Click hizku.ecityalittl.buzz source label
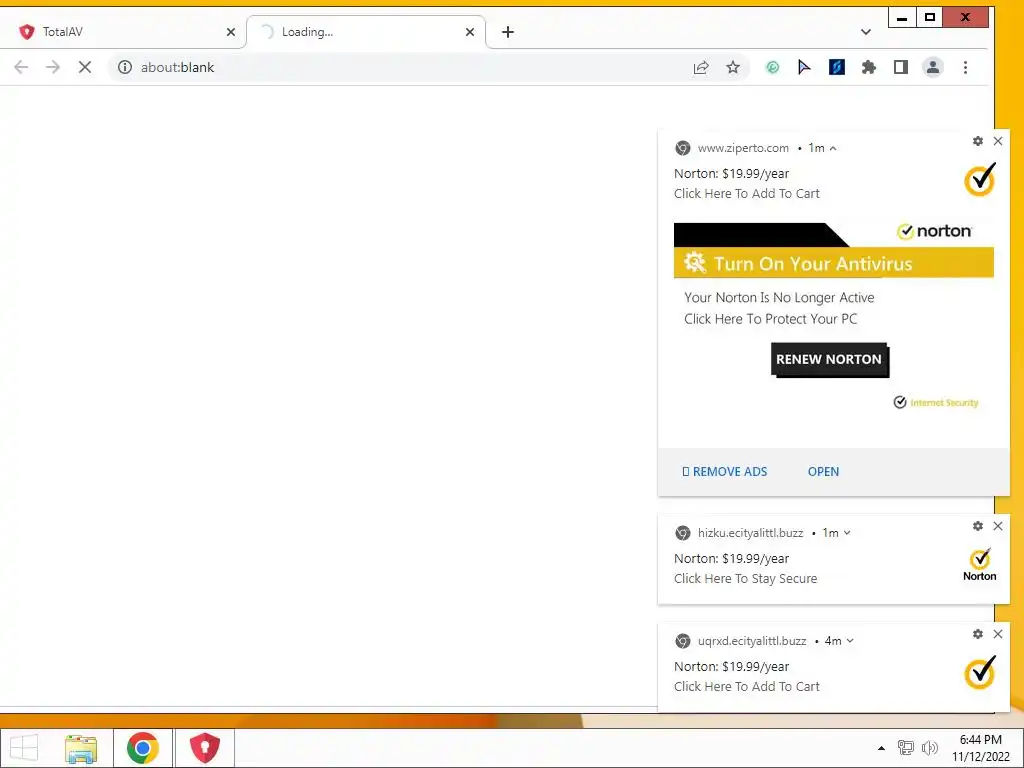Viewport: 1024px width, 768px height. click(x=750, y=533)
